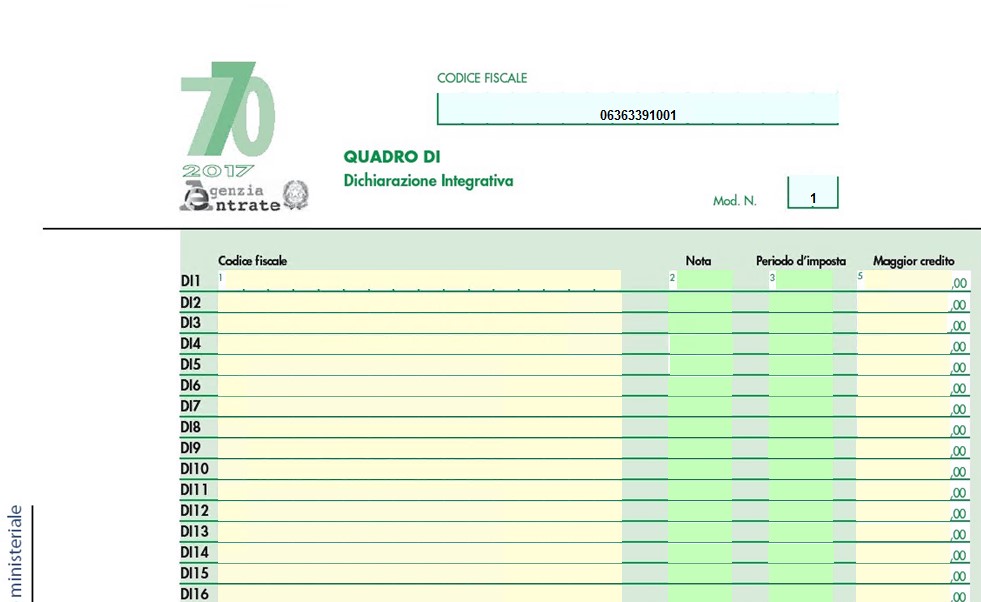
Task: Select the DI15 Maggior credito field
Action: tap(913, 573)
